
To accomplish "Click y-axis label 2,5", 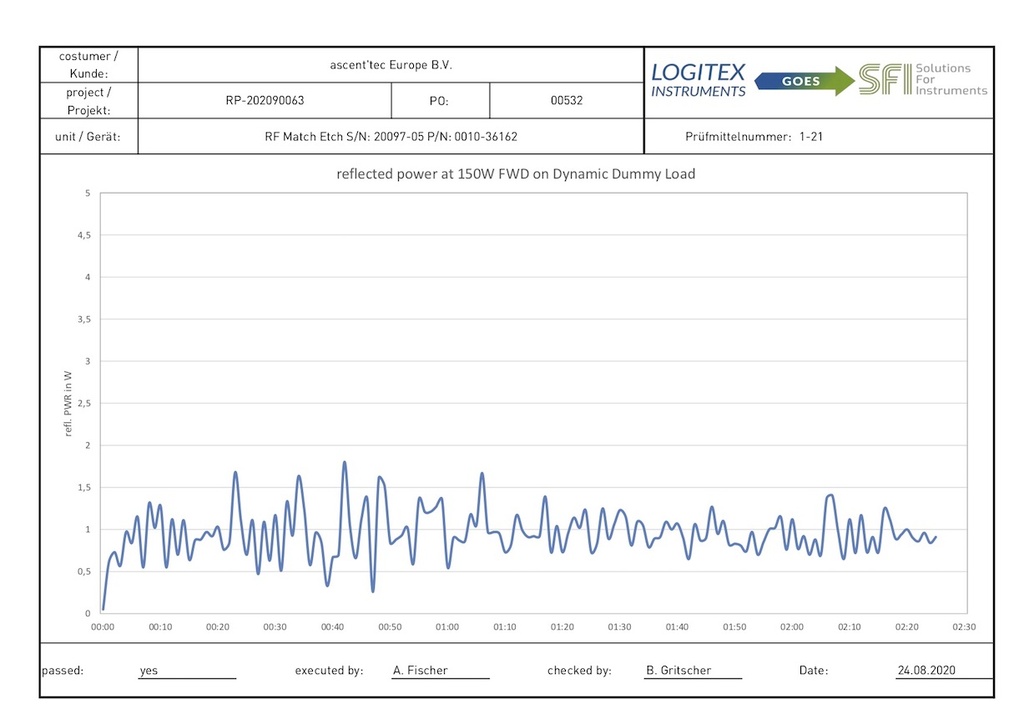I will [x=84, y=403].
